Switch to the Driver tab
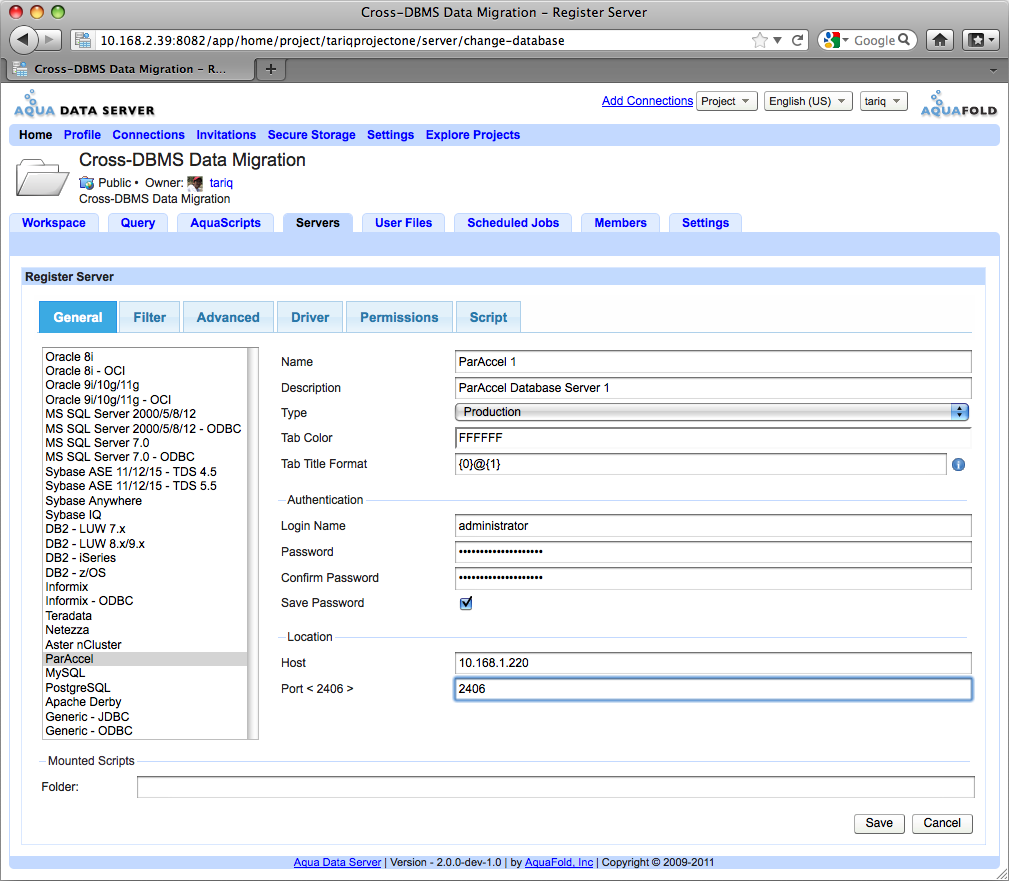 (310, 317)
